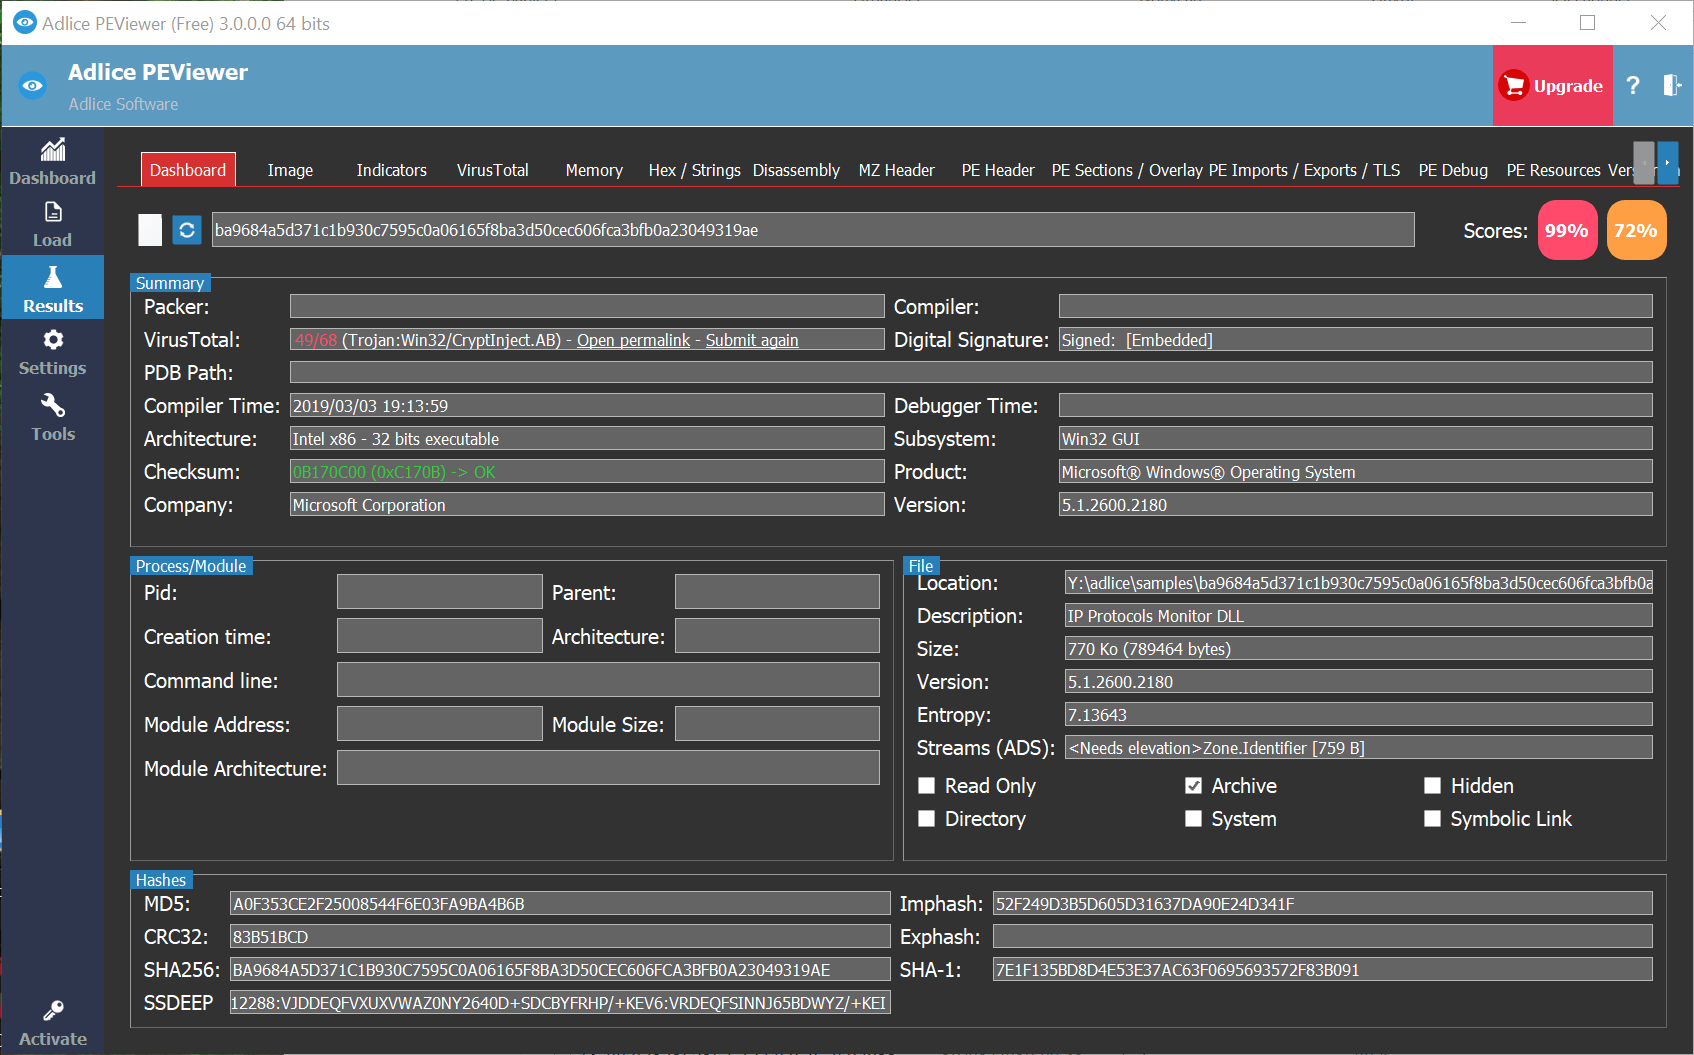
Task: Open permalink for the VirusTotal result
Action: coord(633,340)
